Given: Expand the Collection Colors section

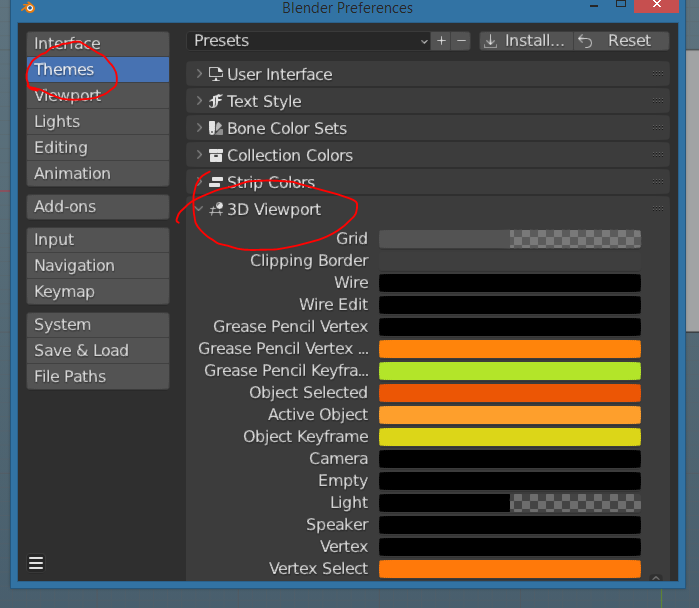Looking at the screenshot, I should tap(199, 155).
